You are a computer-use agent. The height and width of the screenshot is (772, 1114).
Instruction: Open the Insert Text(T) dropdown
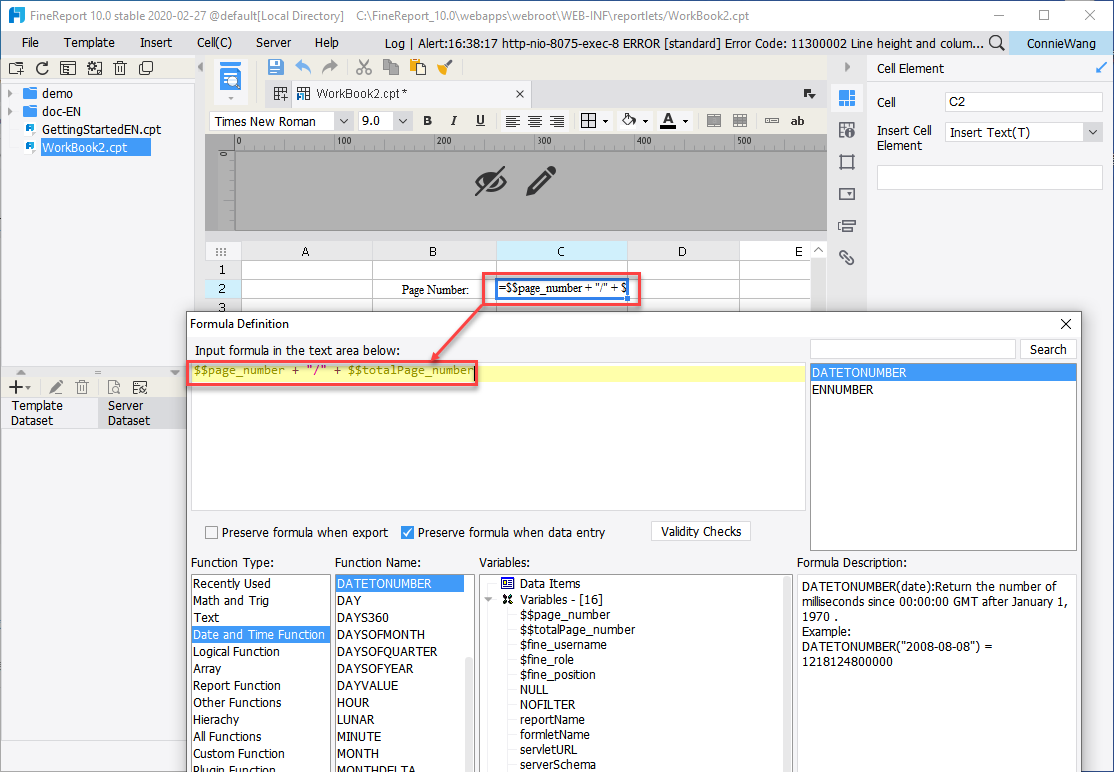click(x=1092, y=131)
